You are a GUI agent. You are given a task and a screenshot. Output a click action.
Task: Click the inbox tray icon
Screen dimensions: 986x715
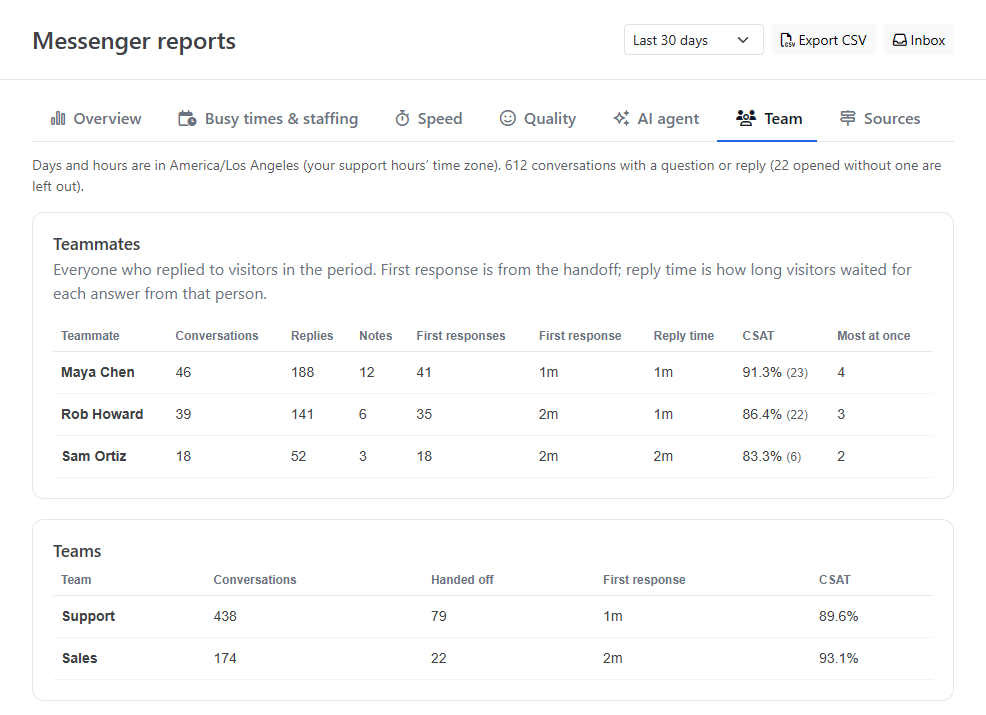coord(900,40)
